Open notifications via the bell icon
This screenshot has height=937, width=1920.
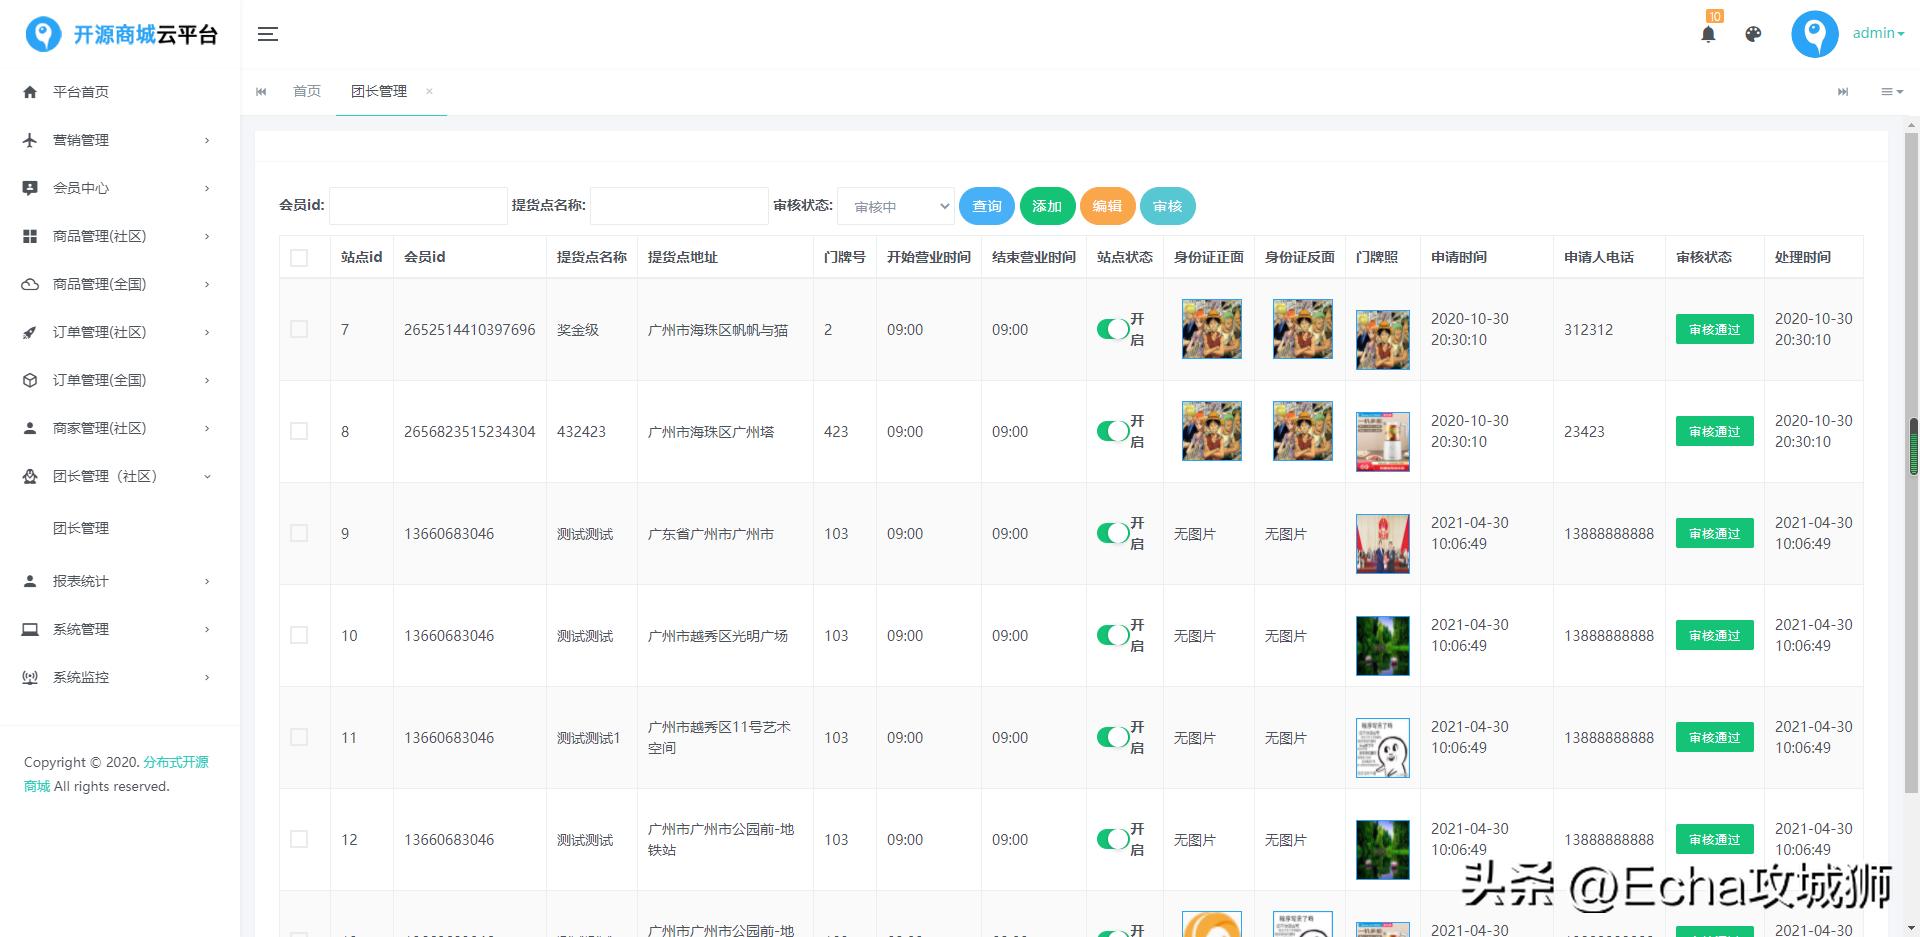pos(1708,33)
